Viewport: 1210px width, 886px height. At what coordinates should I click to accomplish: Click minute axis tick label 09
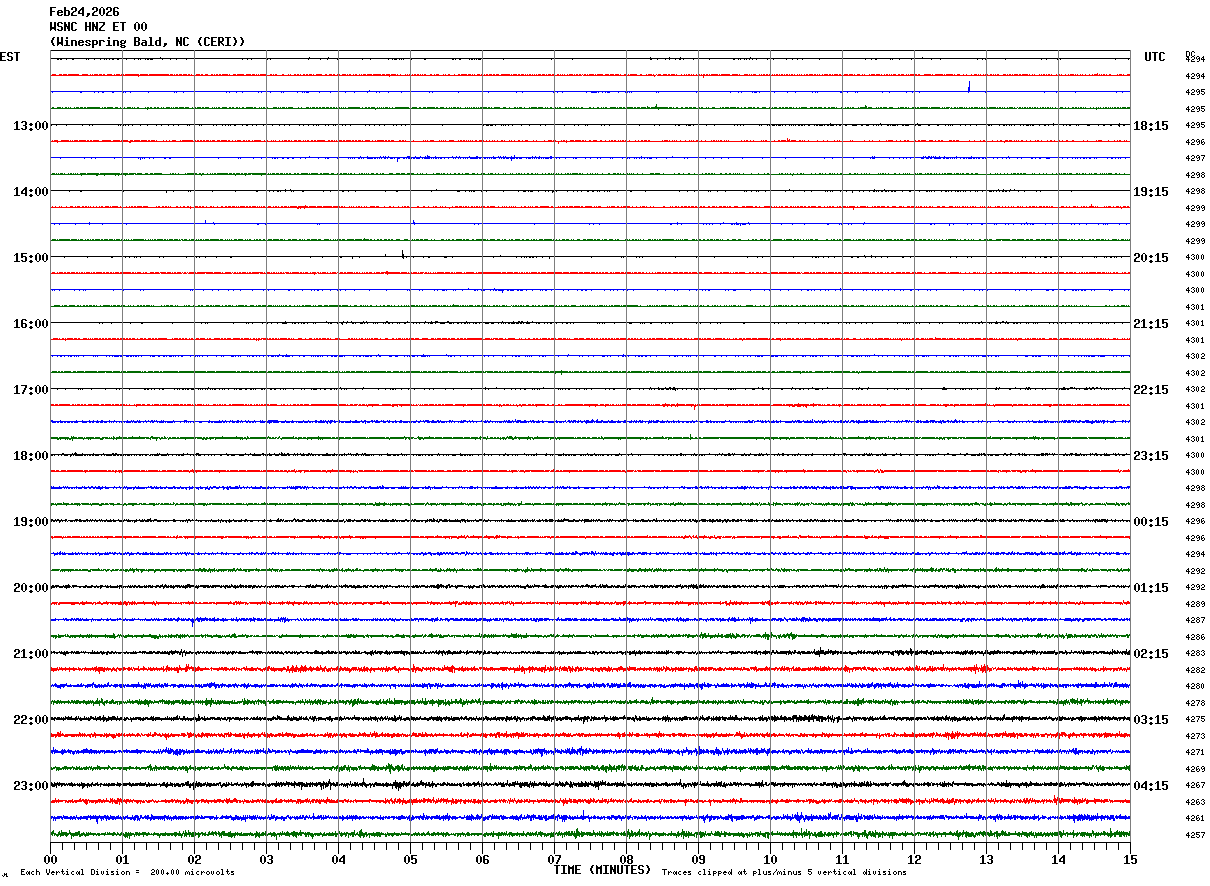[698, 860]
